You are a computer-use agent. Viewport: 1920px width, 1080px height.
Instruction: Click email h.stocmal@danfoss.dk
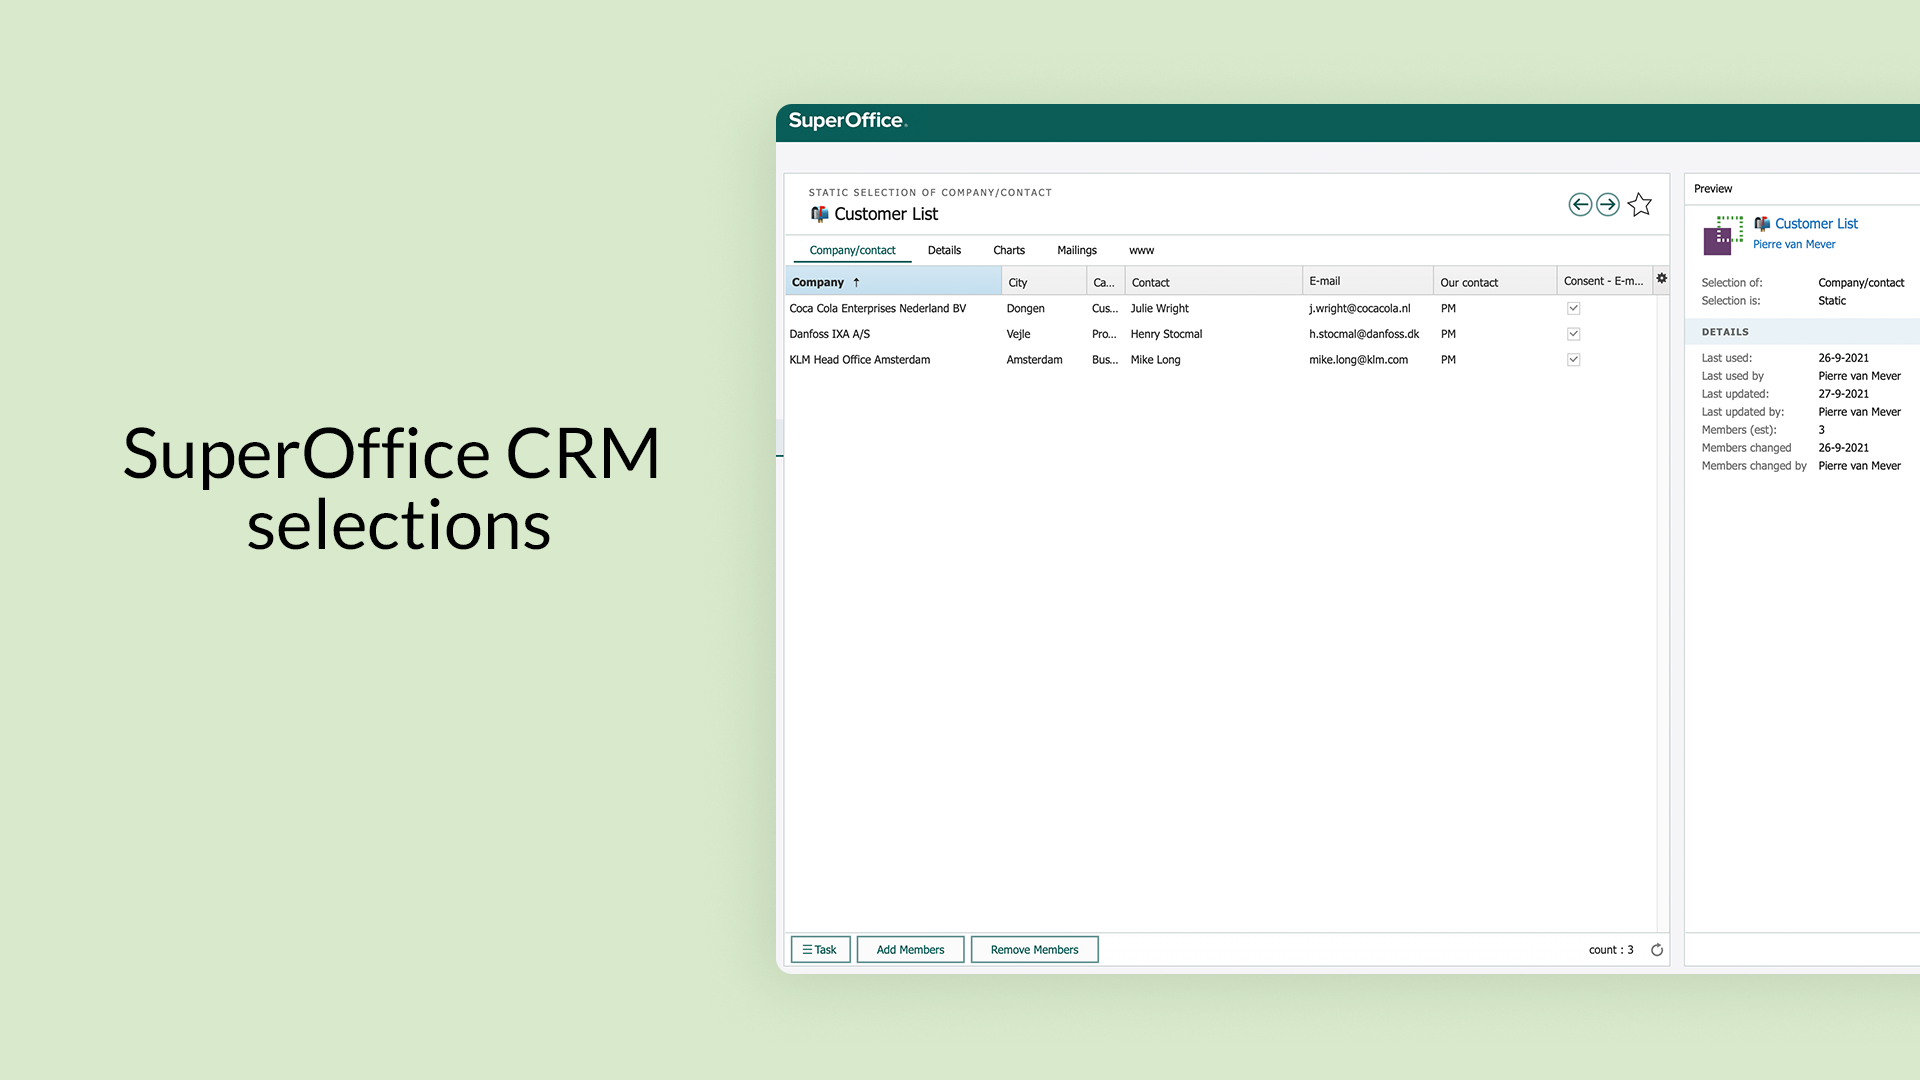tap(1364, 334)
